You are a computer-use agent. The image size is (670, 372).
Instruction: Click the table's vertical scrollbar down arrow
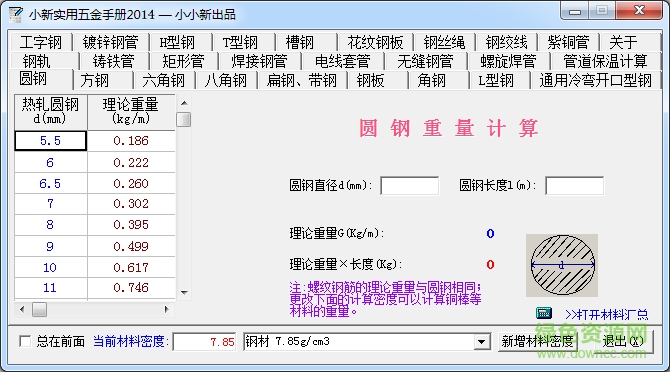click(x=184, y=293)
